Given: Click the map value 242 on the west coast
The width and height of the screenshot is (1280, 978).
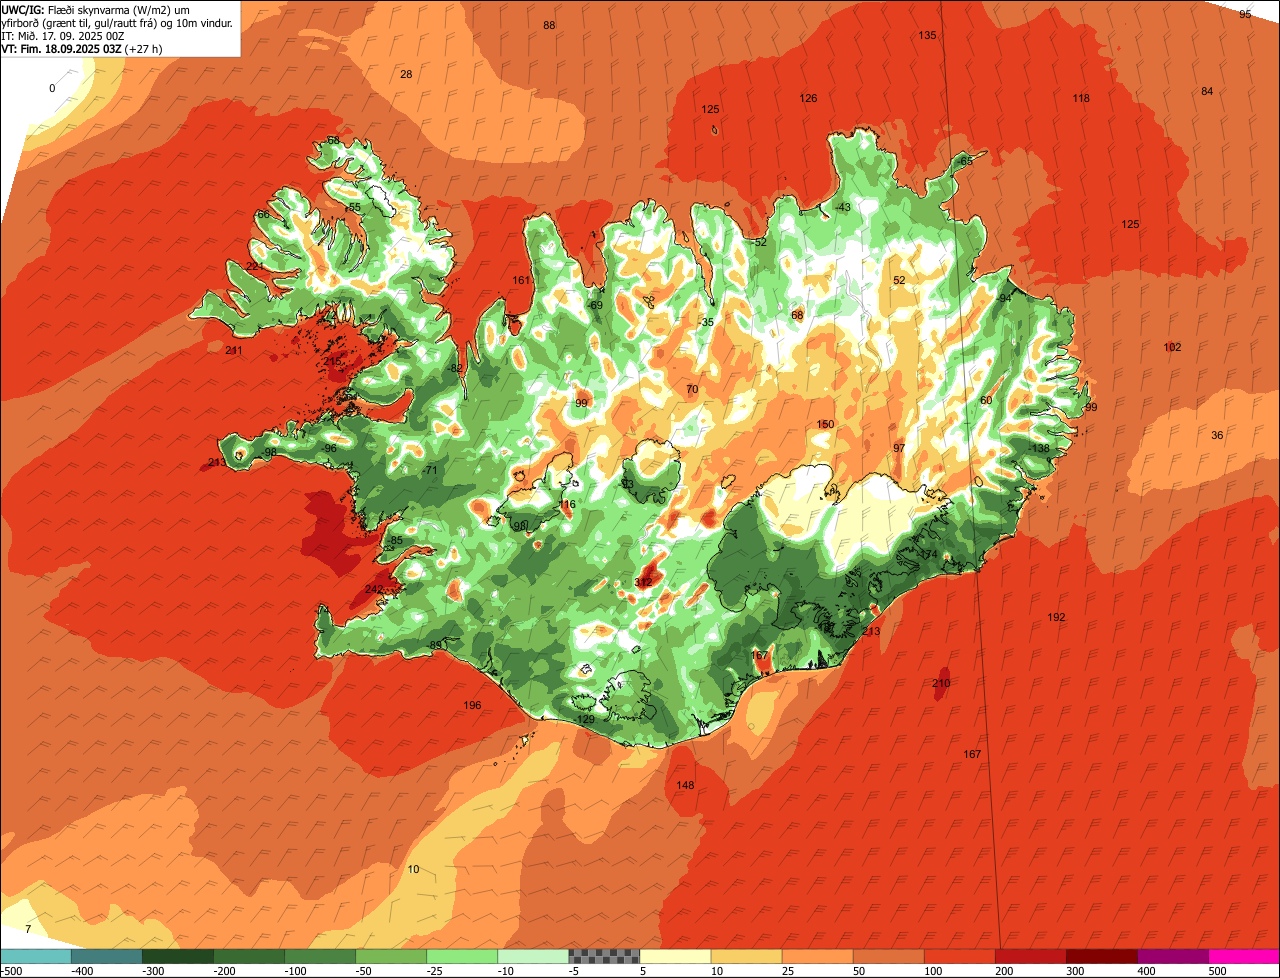Looking at the screenshot, I should click(x=373, y=589).
